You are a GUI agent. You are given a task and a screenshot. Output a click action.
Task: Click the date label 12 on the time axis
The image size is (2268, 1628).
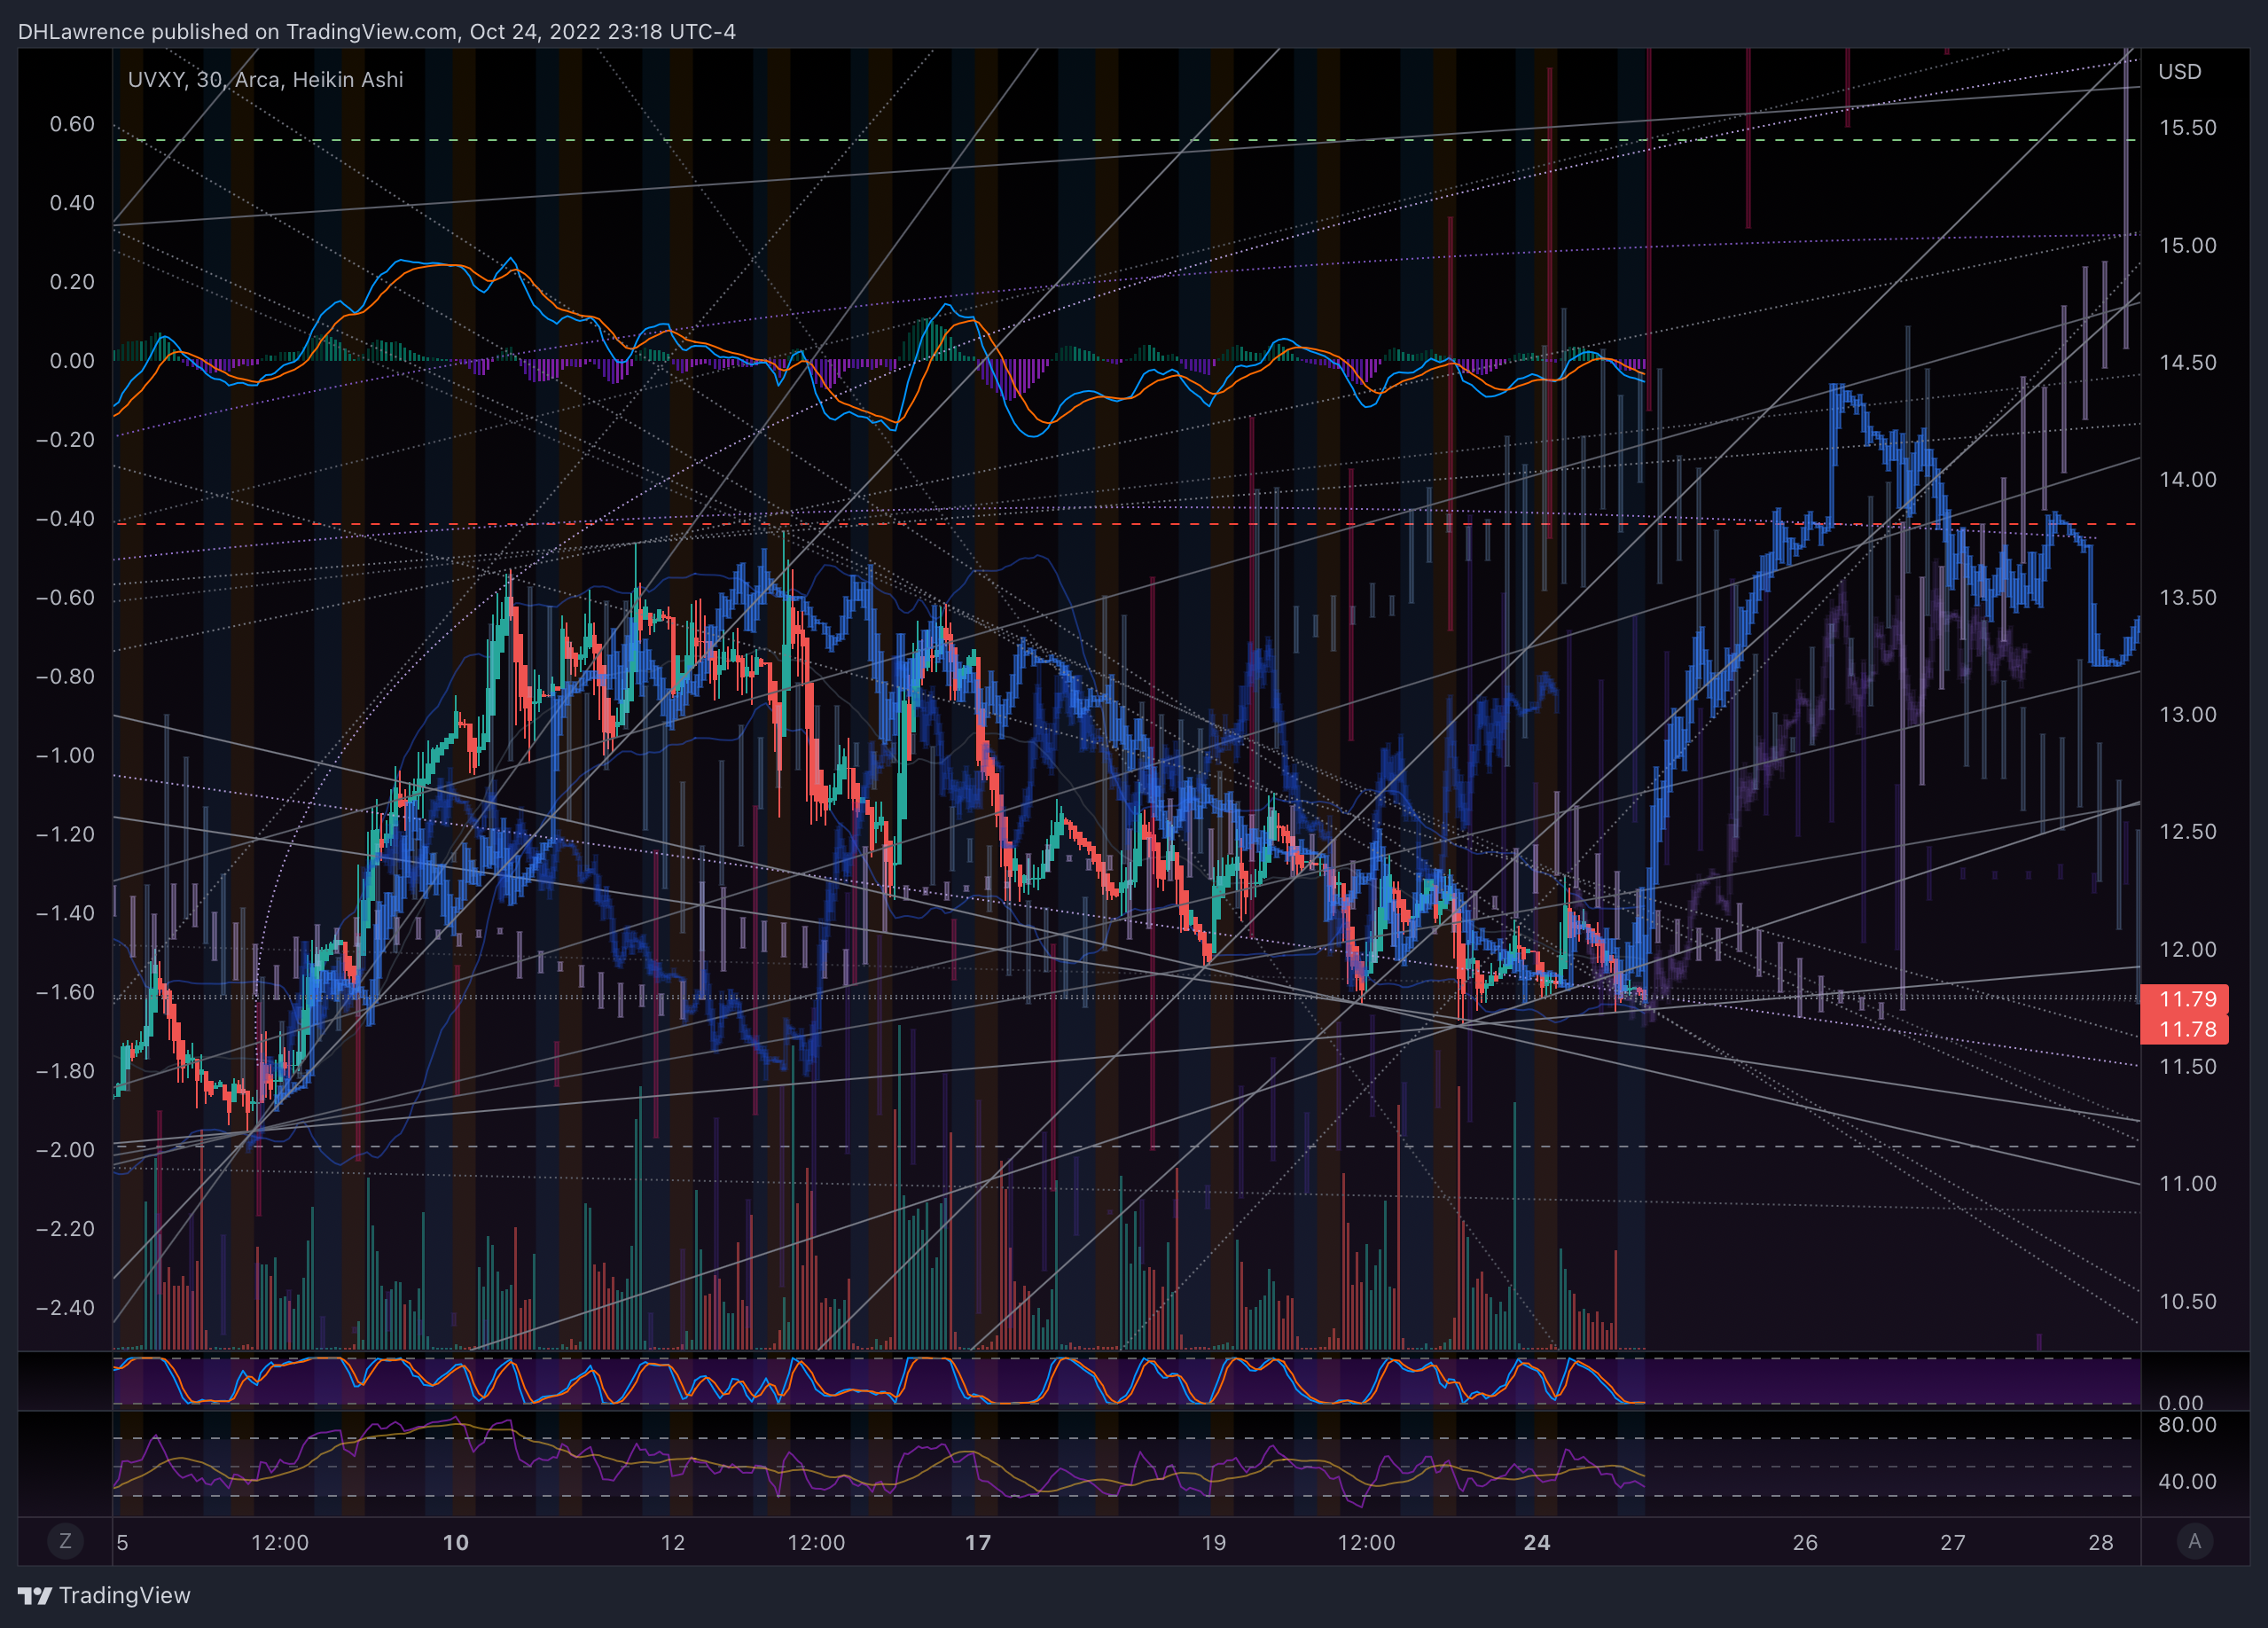pyautogui.click(x=673, y=1542)
